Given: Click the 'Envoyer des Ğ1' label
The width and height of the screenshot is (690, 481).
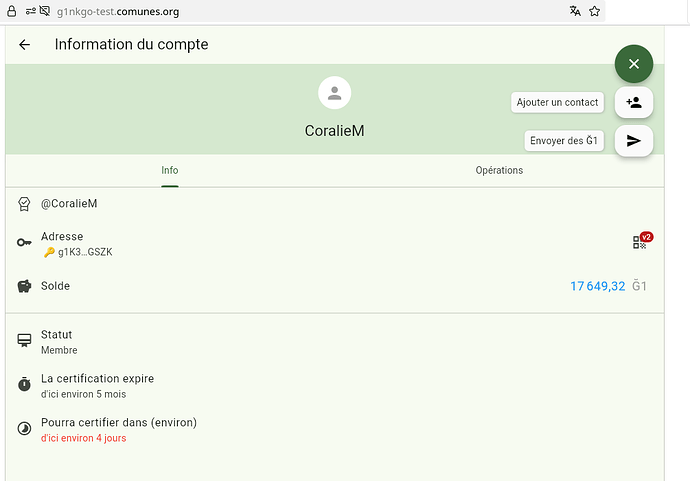Looking at the screenshot, I should (x=564, y=141).
